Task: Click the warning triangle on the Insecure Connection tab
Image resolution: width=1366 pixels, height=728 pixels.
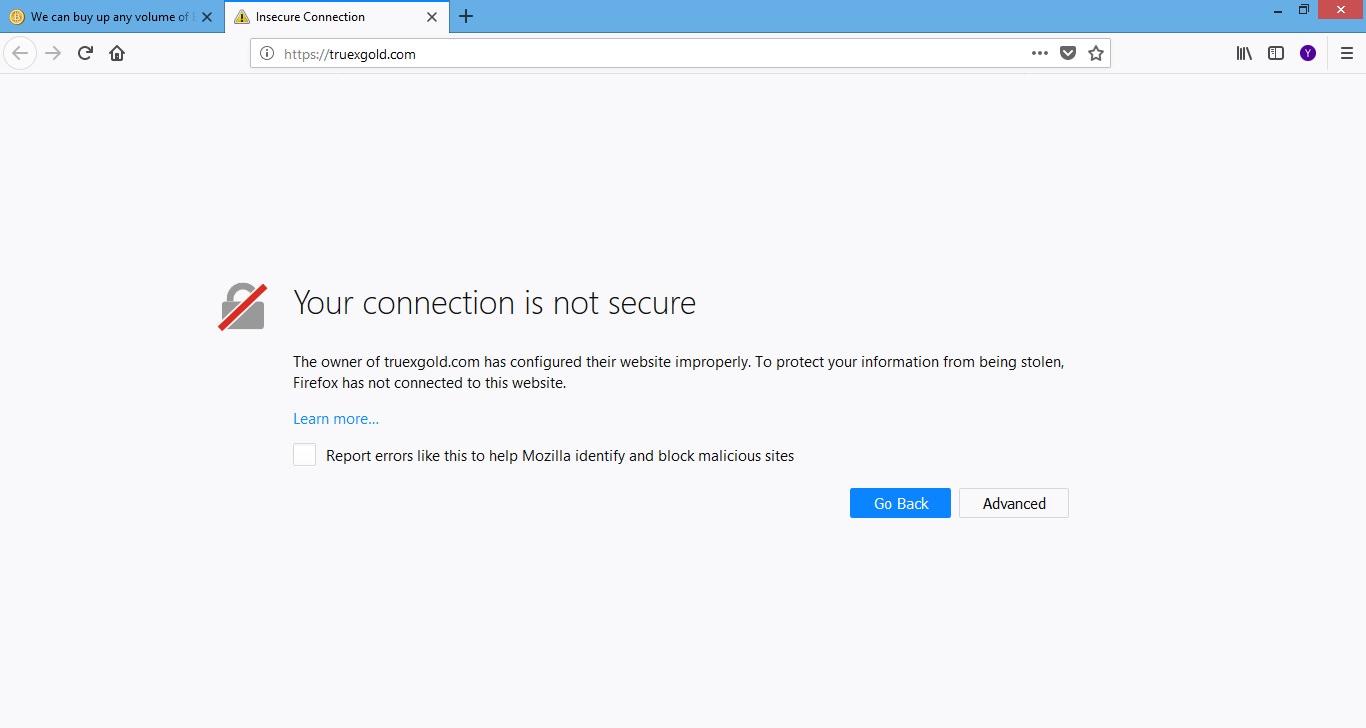Action: (242, 17)
